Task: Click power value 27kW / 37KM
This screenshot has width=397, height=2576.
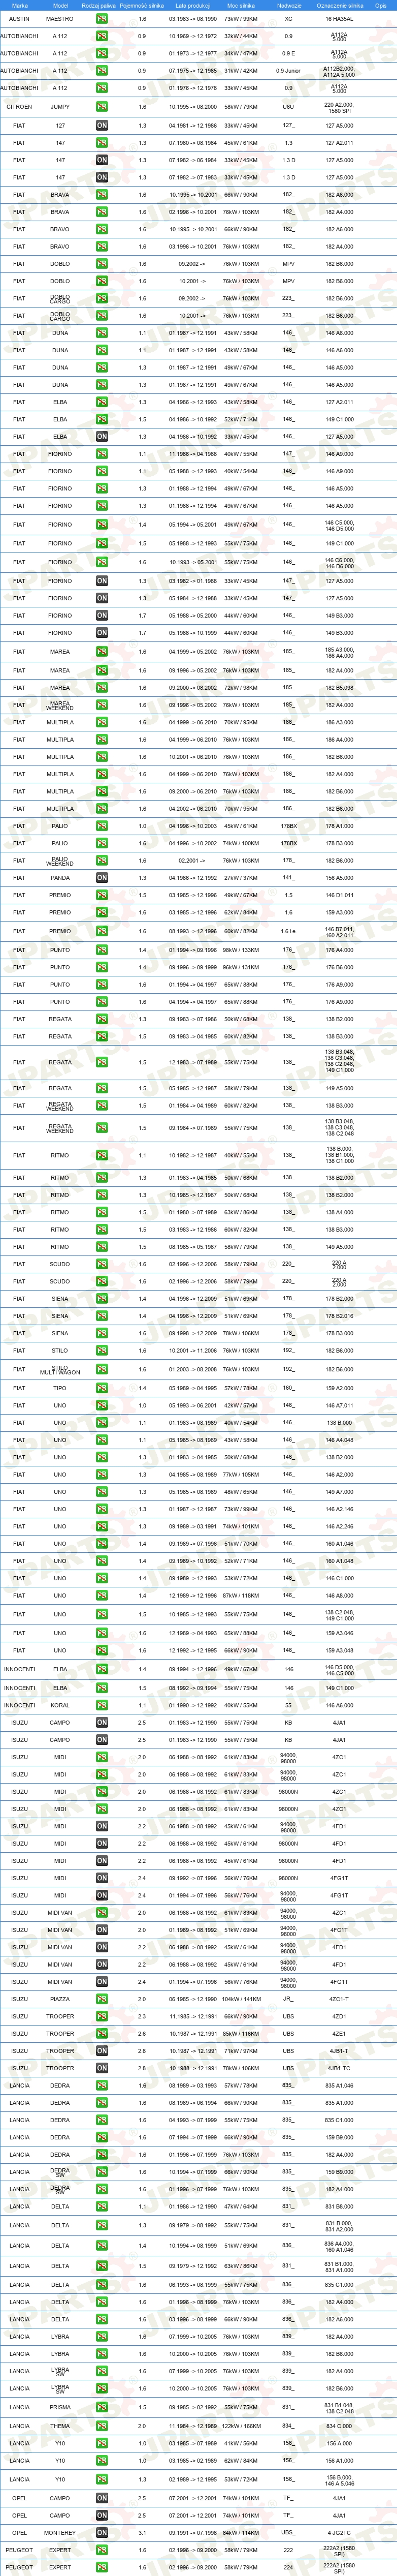Action: 240,878
